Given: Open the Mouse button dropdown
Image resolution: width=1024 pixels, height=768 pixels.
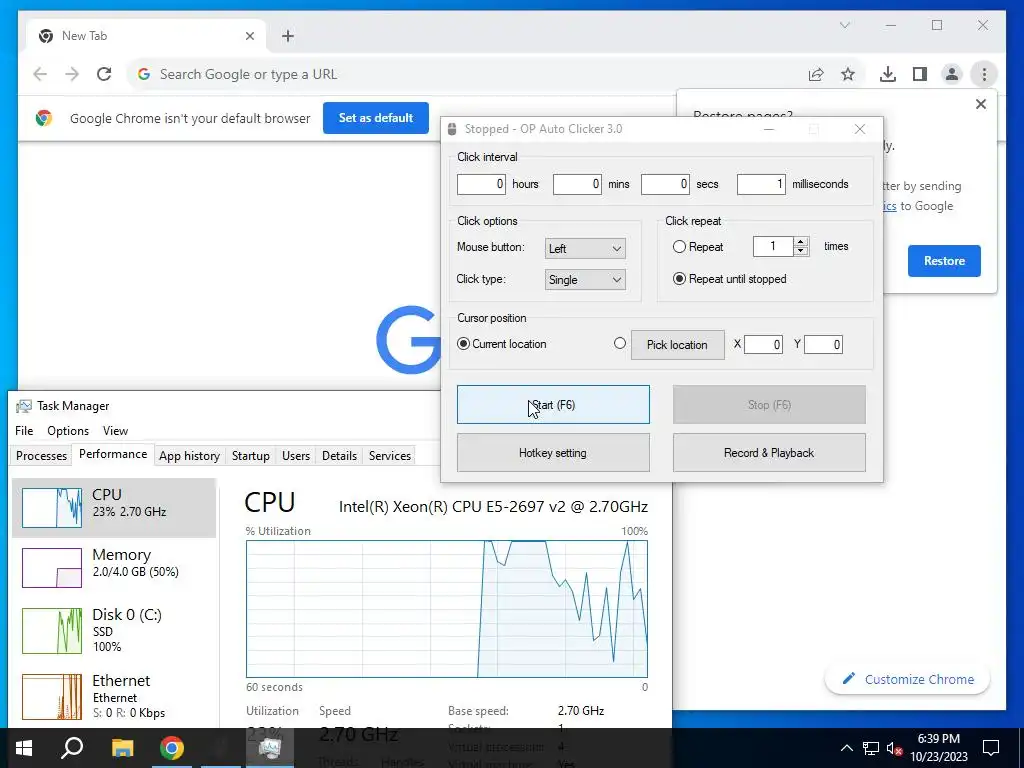Looking at the screenshot, I should (x=585, y=248).
